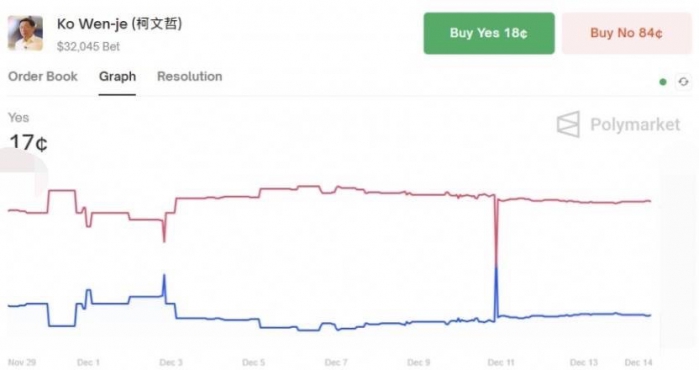Click the Polymarket watermark text

pos(635,124)
